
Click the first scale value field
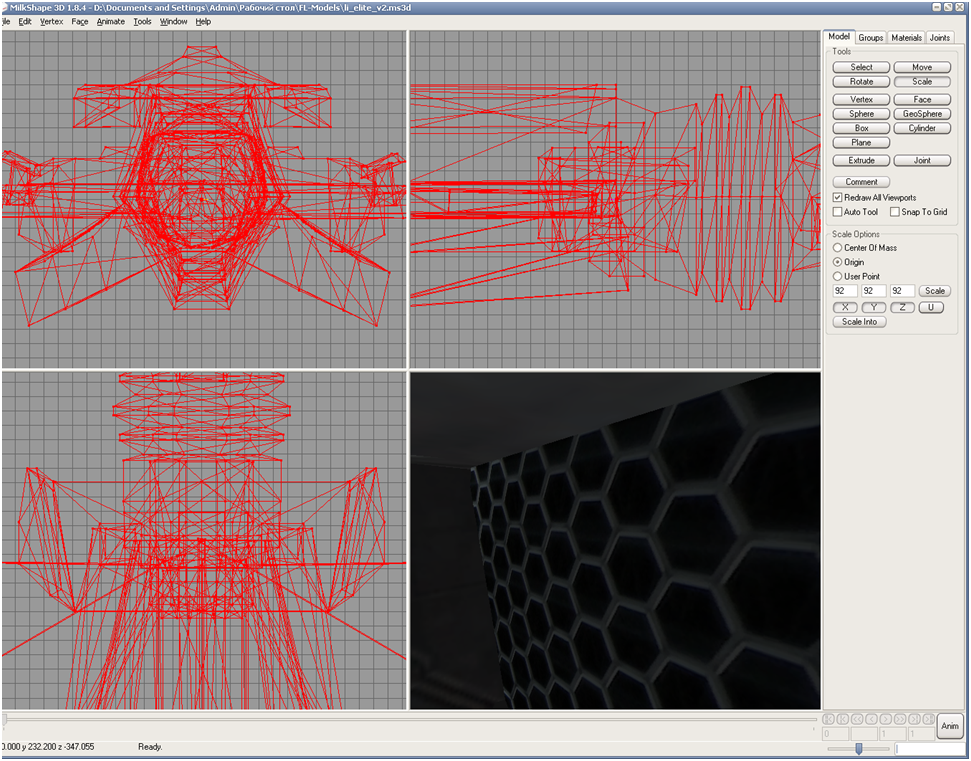tap(845, 290)
